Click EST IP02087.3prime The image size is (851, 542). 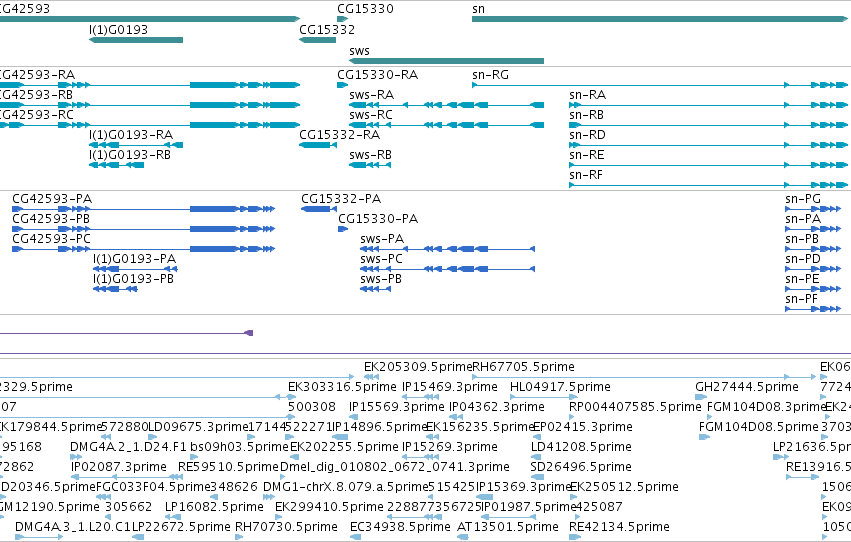[118, 468]
